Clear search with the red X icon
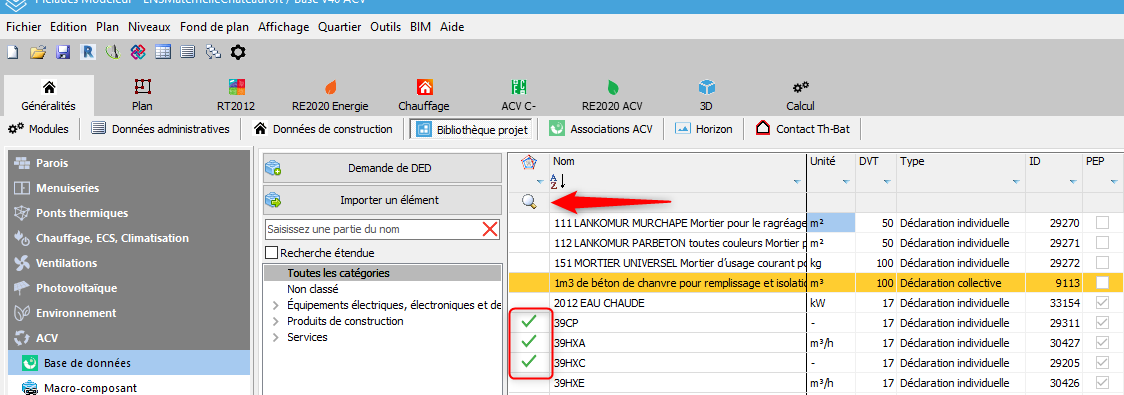The height and width of the screenshot is (395, 1124). pyautogui.click(x=490, y=229)
